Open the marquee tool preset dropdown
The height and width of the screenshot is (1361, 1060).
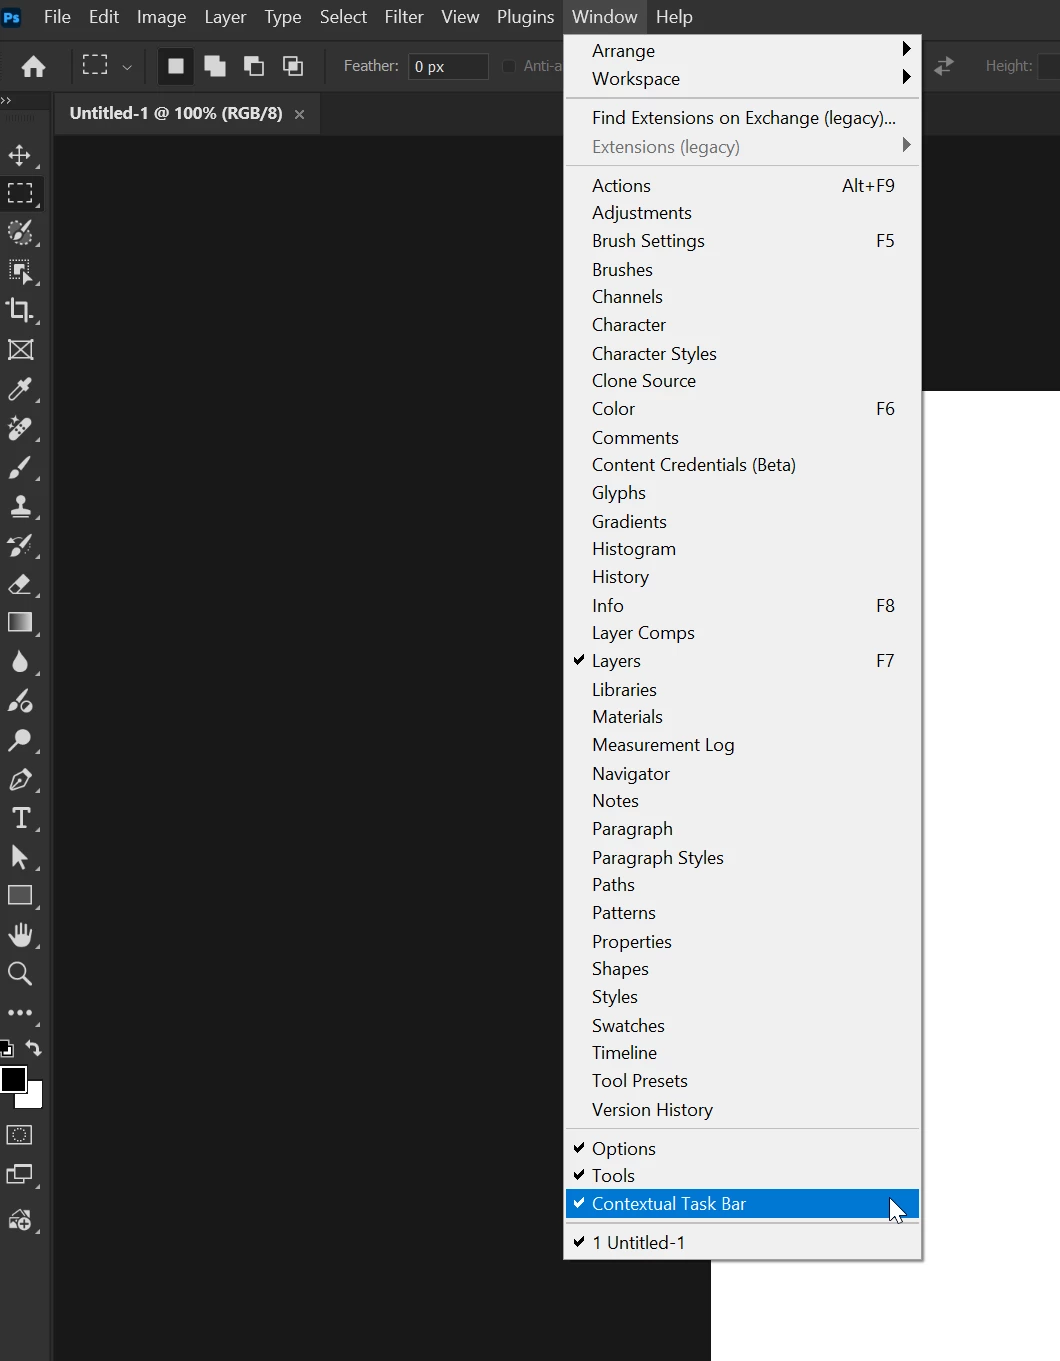[x=127, y=67]
